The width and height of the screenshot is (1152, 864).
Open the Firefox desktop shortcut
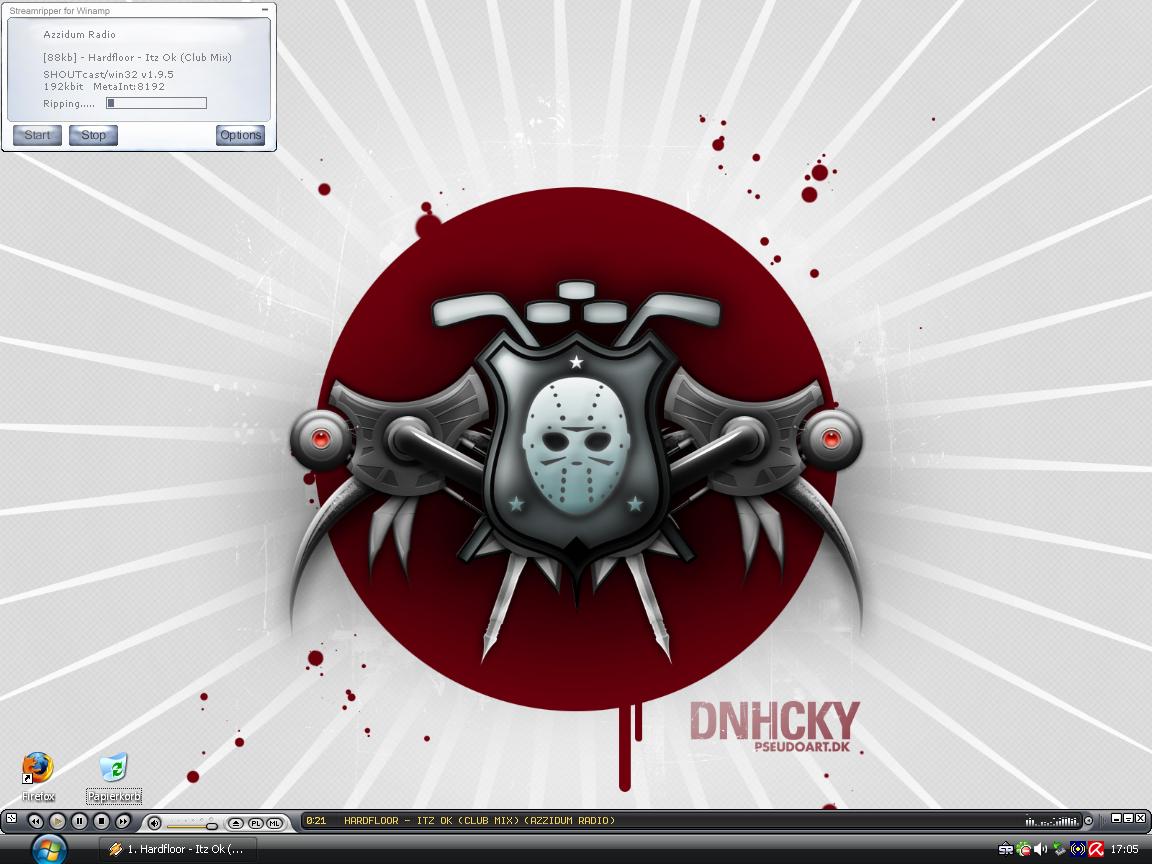[x=37, y=776]
